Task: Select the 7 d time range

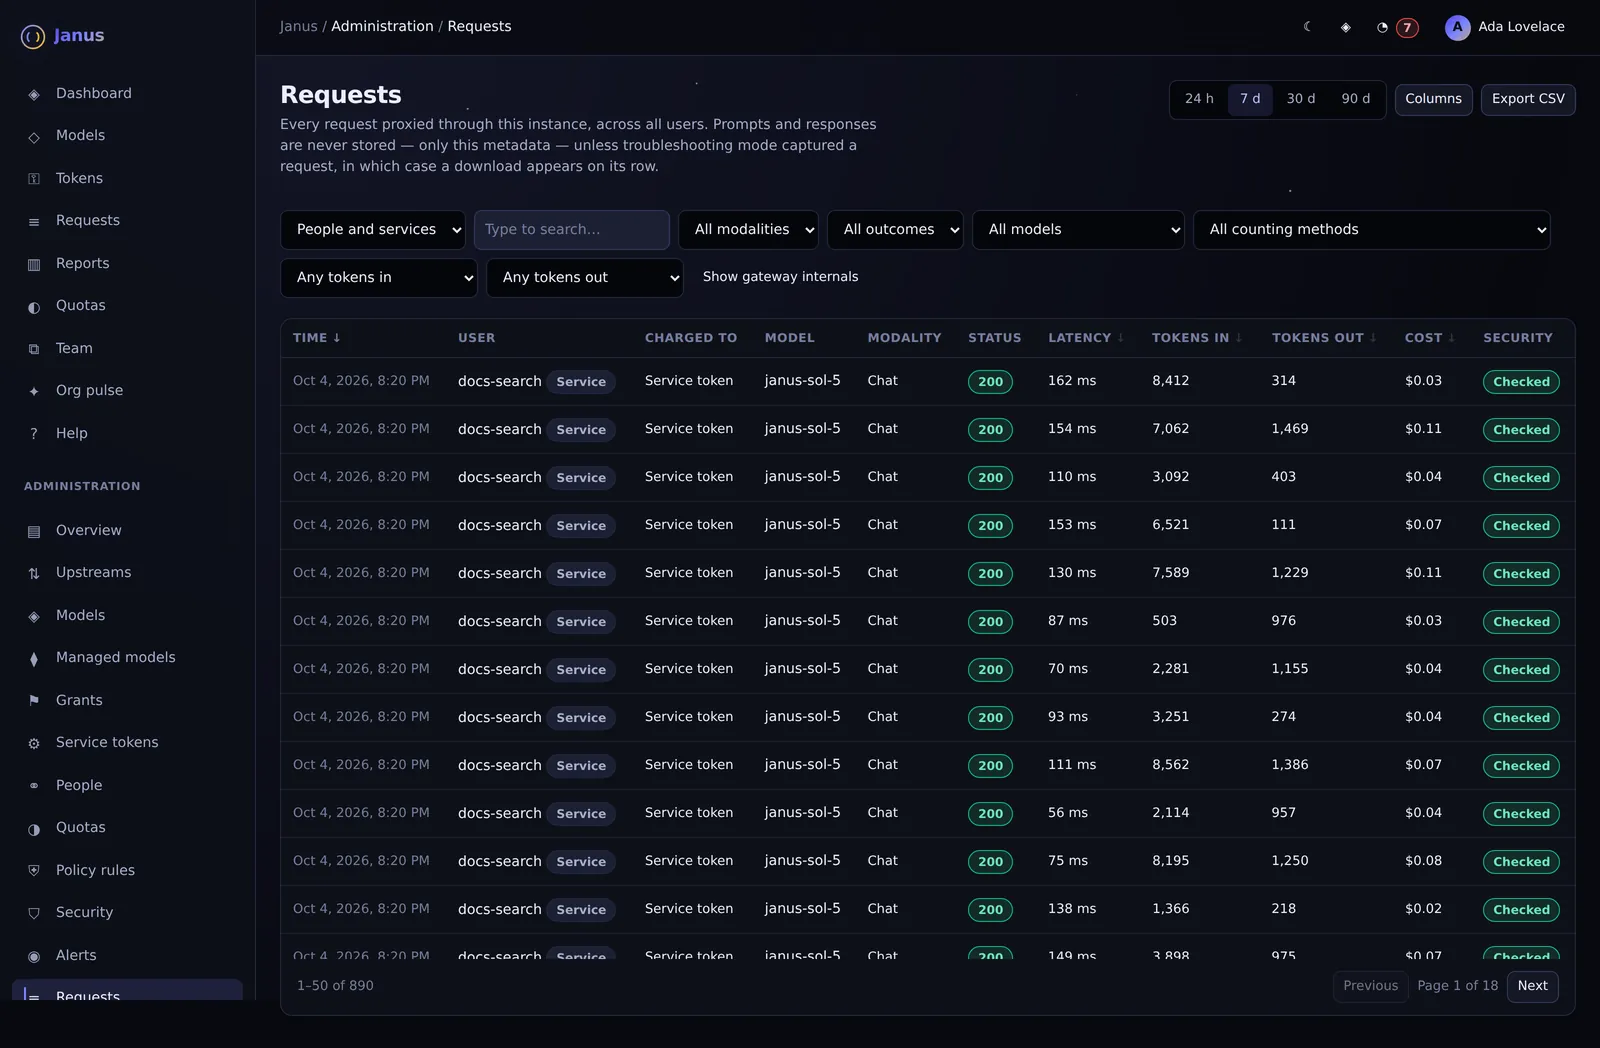Action: coord(1250,99)
